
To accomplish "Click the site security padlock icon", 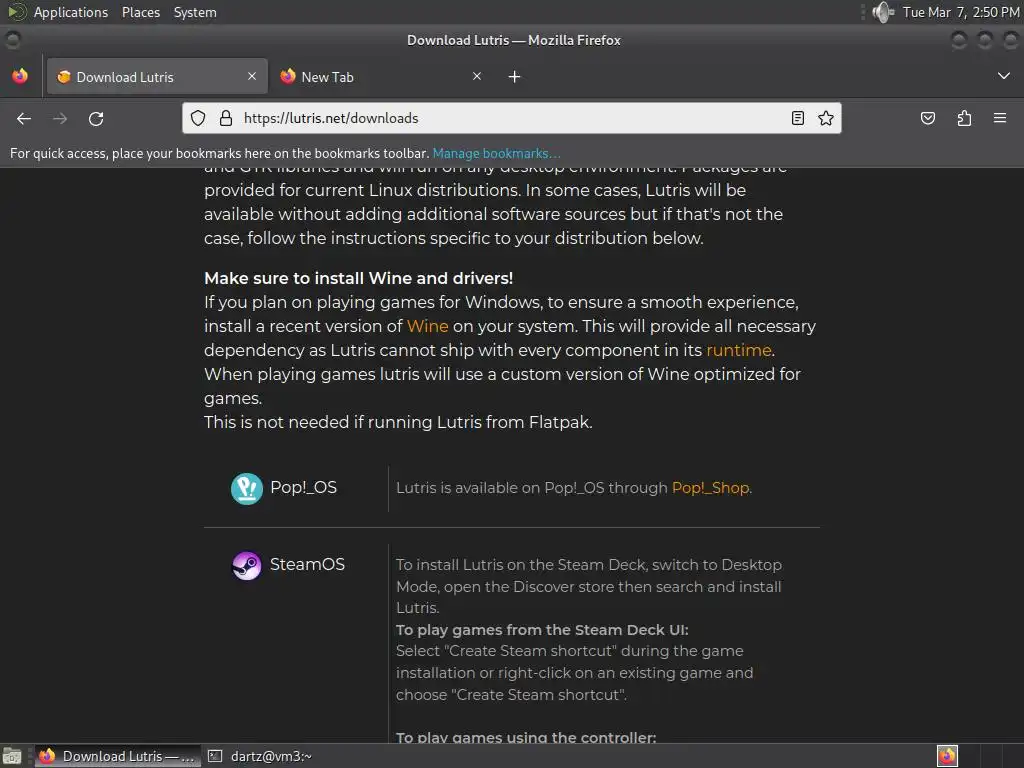I will tap(226, 118).
